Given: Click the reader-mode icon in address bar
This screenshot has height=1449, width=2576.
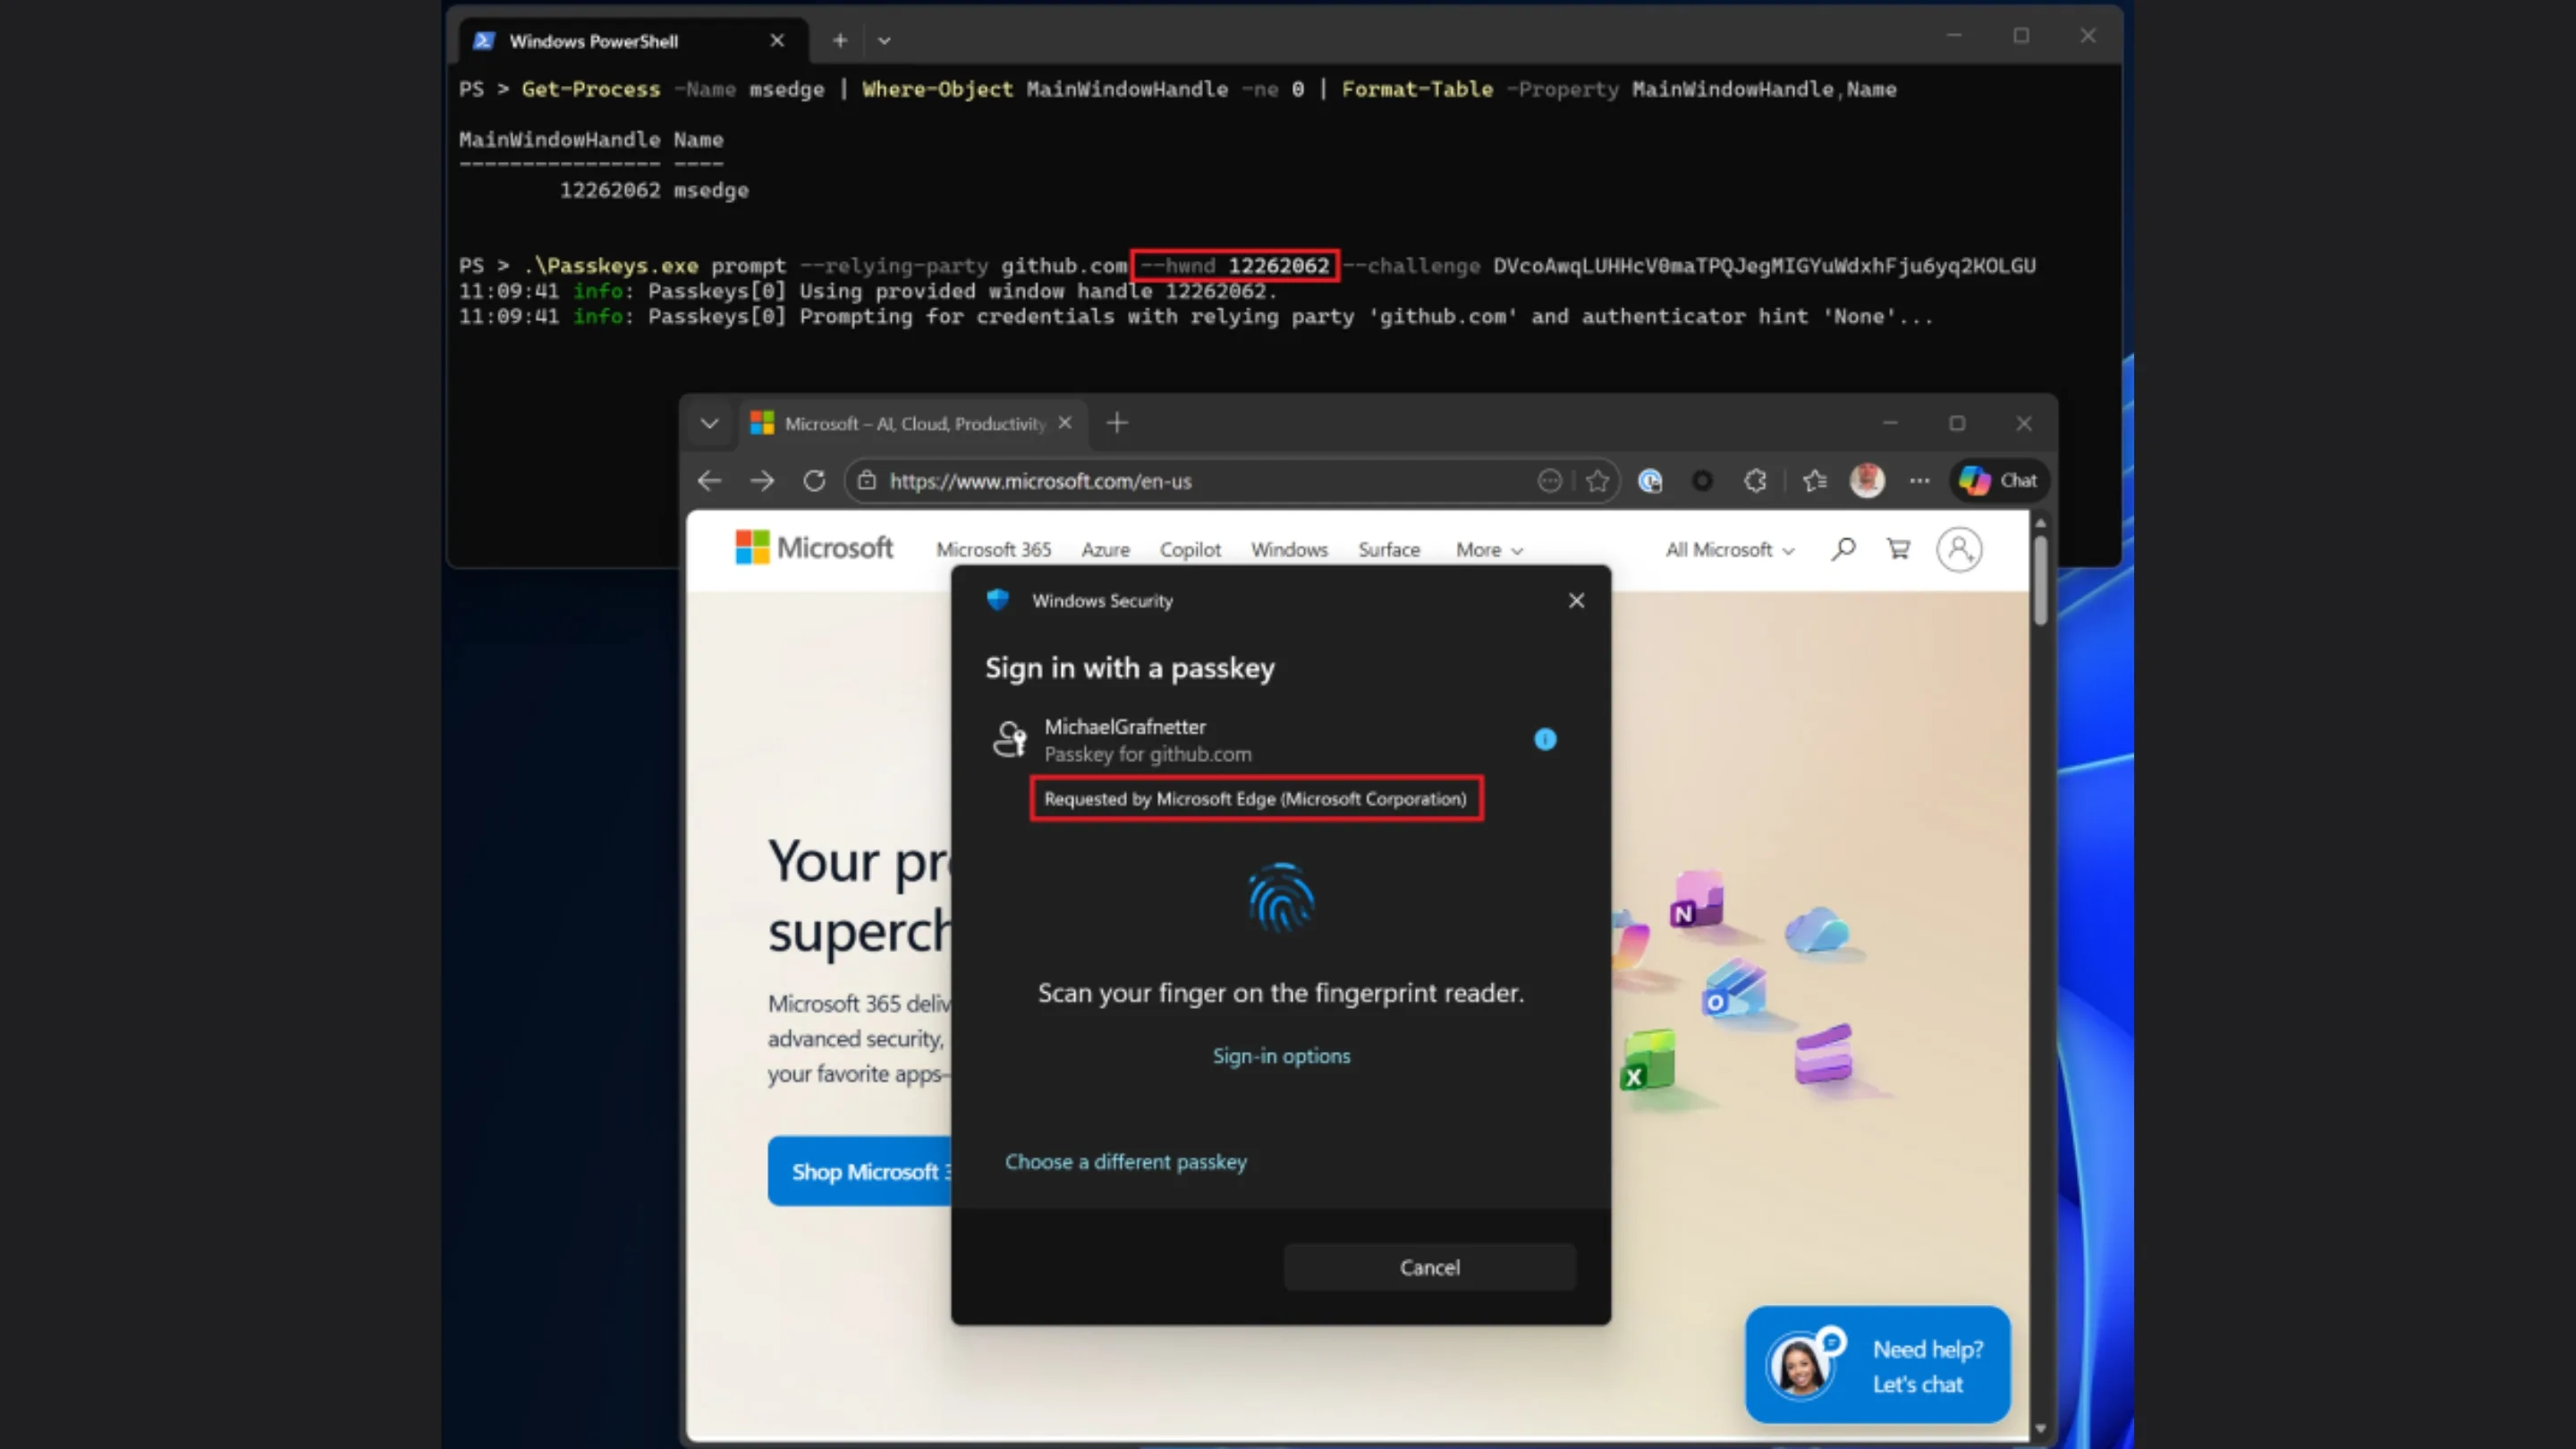Looking at the screenshot, I should tap(1549, 481).
